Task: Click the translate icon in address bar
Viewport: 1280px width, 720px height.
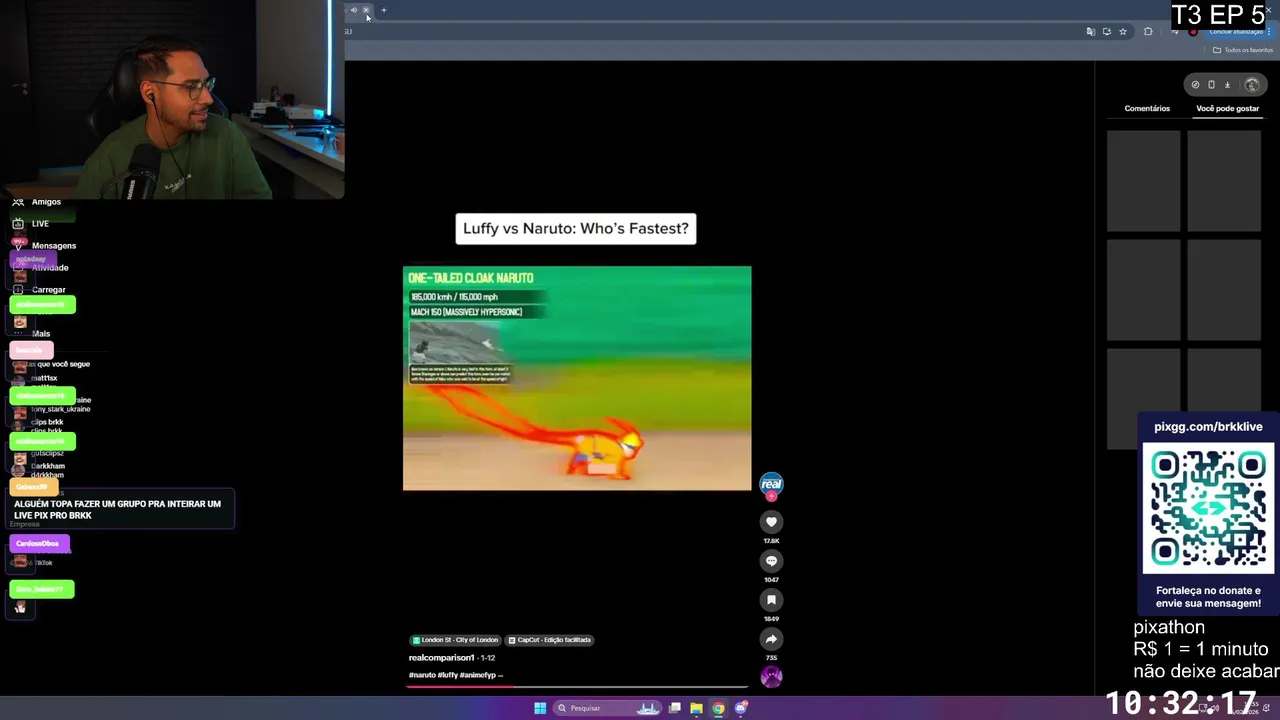Action: [x=1090, y=32]
